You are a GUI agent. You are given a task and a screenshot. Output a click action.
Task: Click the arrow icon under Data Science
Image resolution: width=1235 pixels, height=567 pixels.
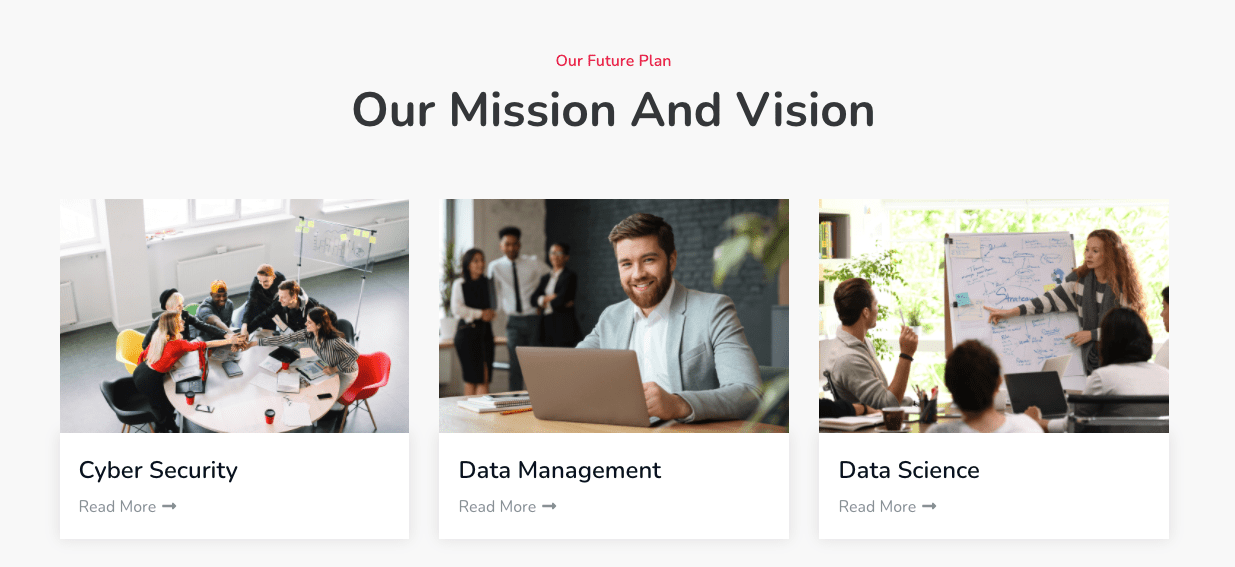coord(929,506)
